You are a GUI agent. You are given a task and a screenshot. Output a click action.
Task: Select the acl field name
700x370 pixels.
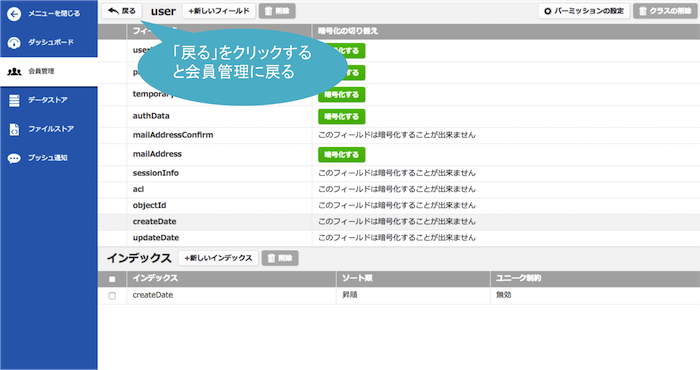138,189
